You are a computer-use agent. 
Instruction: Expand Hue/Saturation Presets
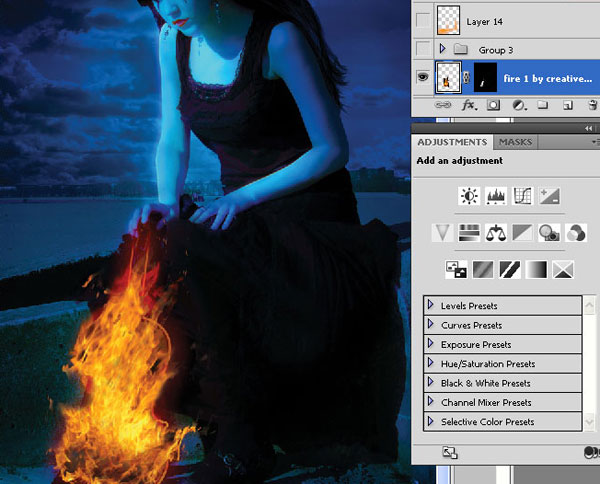(431, 362)
